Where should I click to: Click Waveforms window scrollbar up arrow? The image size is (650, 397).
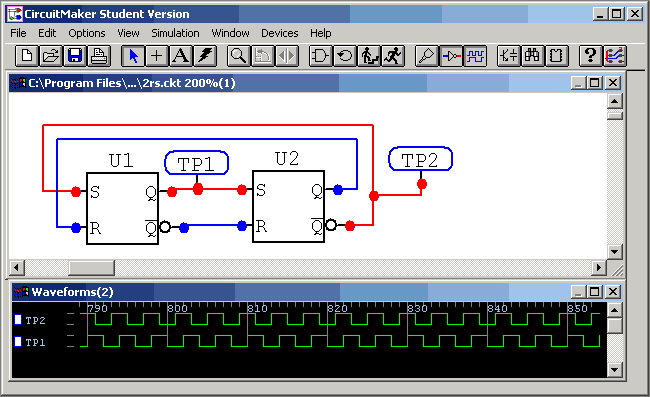click(614, 310)
